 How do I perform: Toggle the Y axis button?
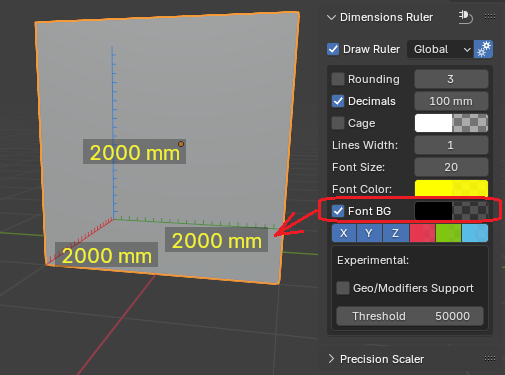point(369,233)
